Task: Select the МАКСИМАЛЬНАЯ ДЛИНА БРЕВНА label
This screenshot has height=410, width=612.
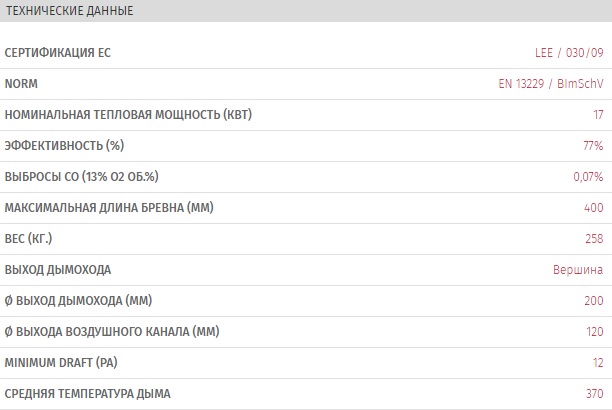Action: tap(109, 208)
